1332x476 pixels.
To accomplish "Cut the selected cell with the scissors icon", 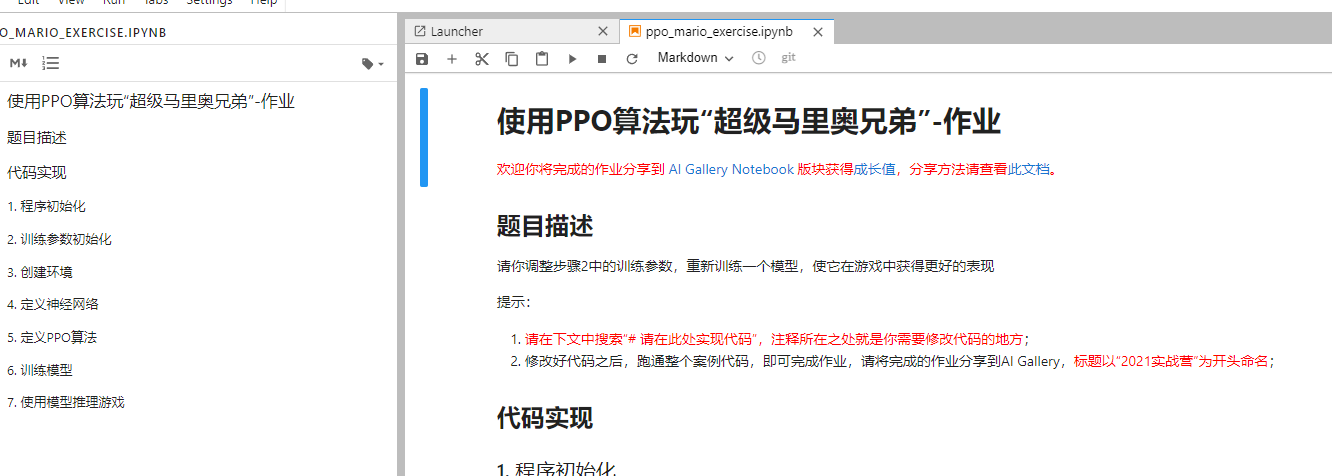I will [482, 59].
